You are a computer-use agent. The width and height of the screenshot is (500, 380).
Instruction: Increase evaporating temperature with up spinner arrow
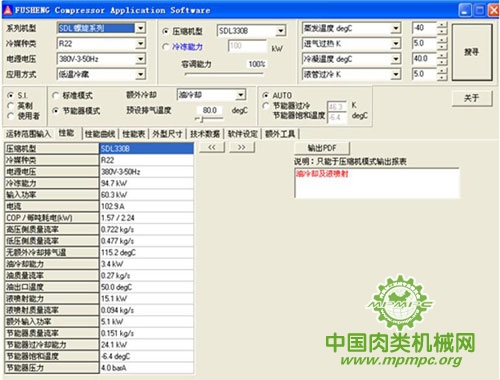(442, 25)
